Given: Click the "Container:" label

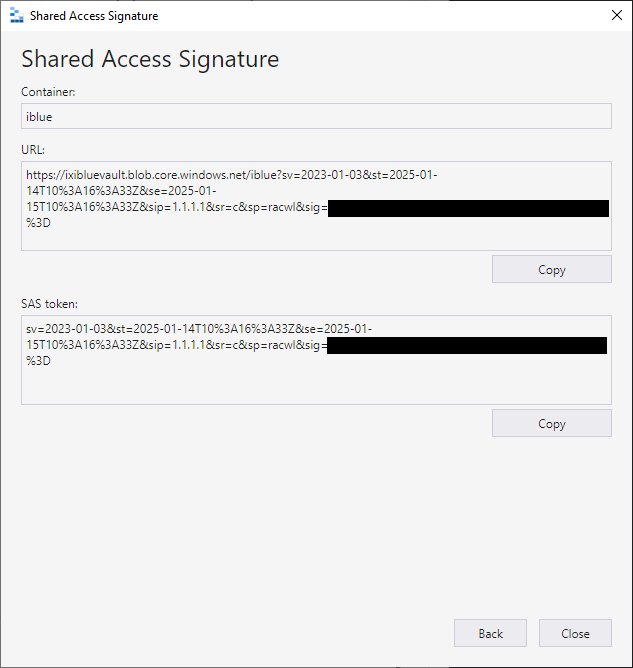Looking at the screenshot, I should 49,92.
